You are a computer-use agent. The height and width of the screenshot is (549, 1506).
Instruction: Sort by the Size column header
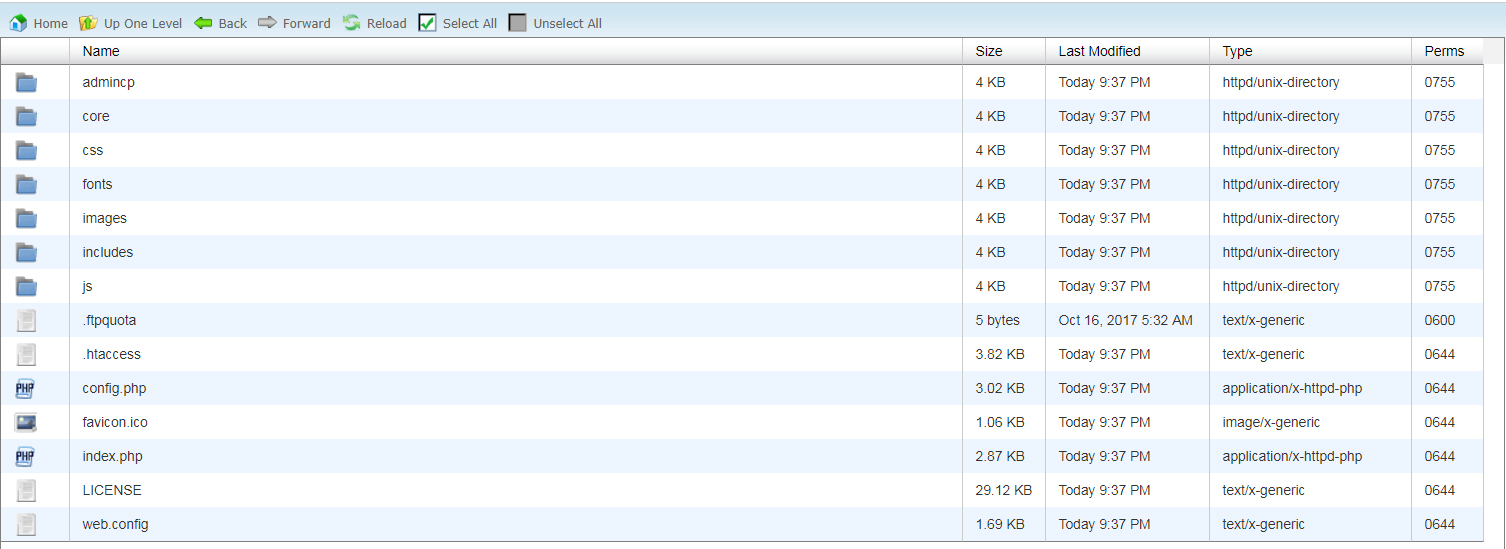pos(1004,51)
